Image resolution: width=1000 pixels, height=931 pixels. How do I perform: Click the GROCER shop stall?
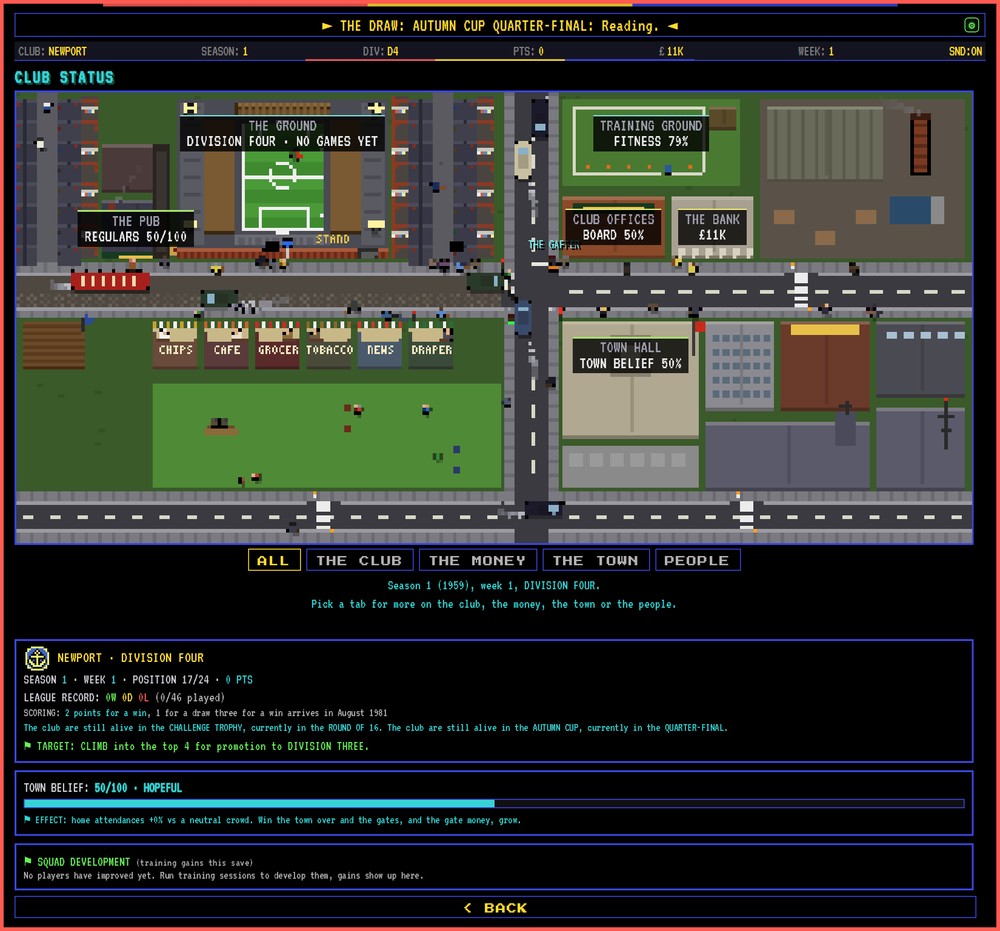click(x=277, y=345)
